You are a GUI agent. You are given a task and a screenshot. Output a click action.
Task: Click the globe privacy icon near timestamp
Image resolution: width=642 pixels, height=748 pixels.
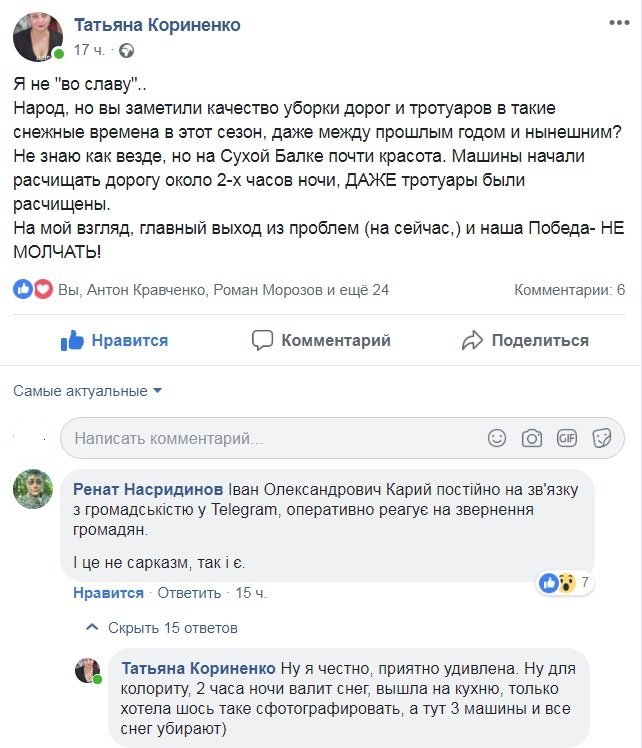pyautogui.click(x=126, y=50)
